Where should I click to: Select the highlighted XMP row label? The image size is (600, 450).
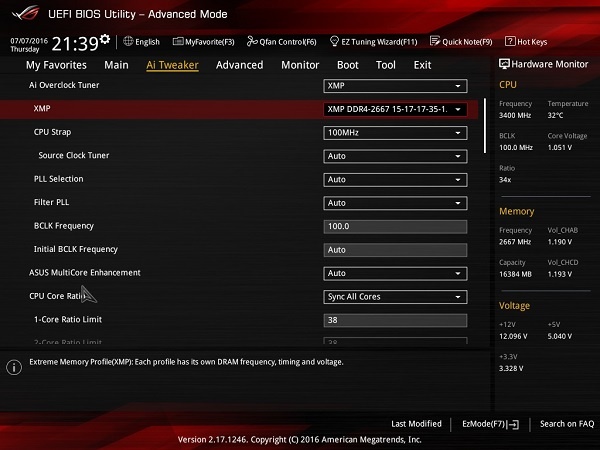[42, 109]
